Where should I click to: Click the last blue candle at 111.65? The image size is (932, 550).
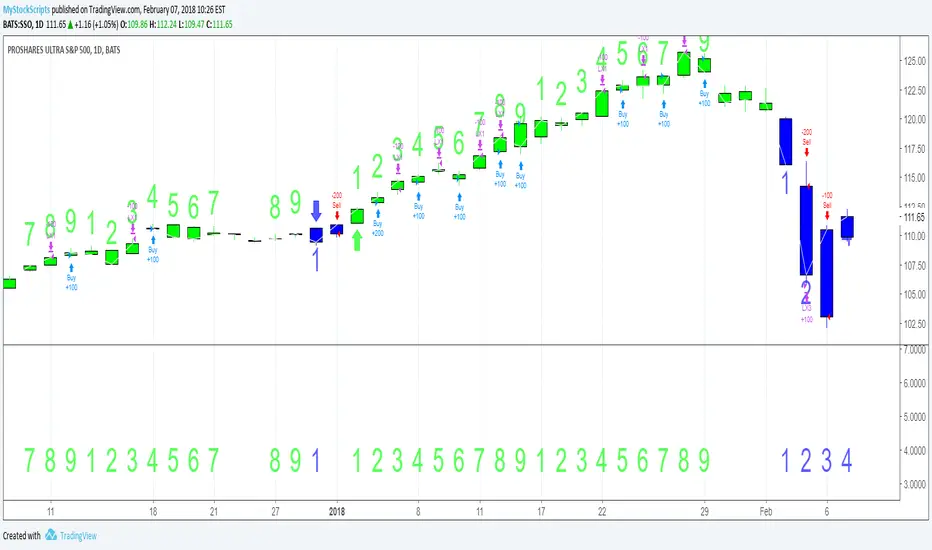[x=848, y=227]
